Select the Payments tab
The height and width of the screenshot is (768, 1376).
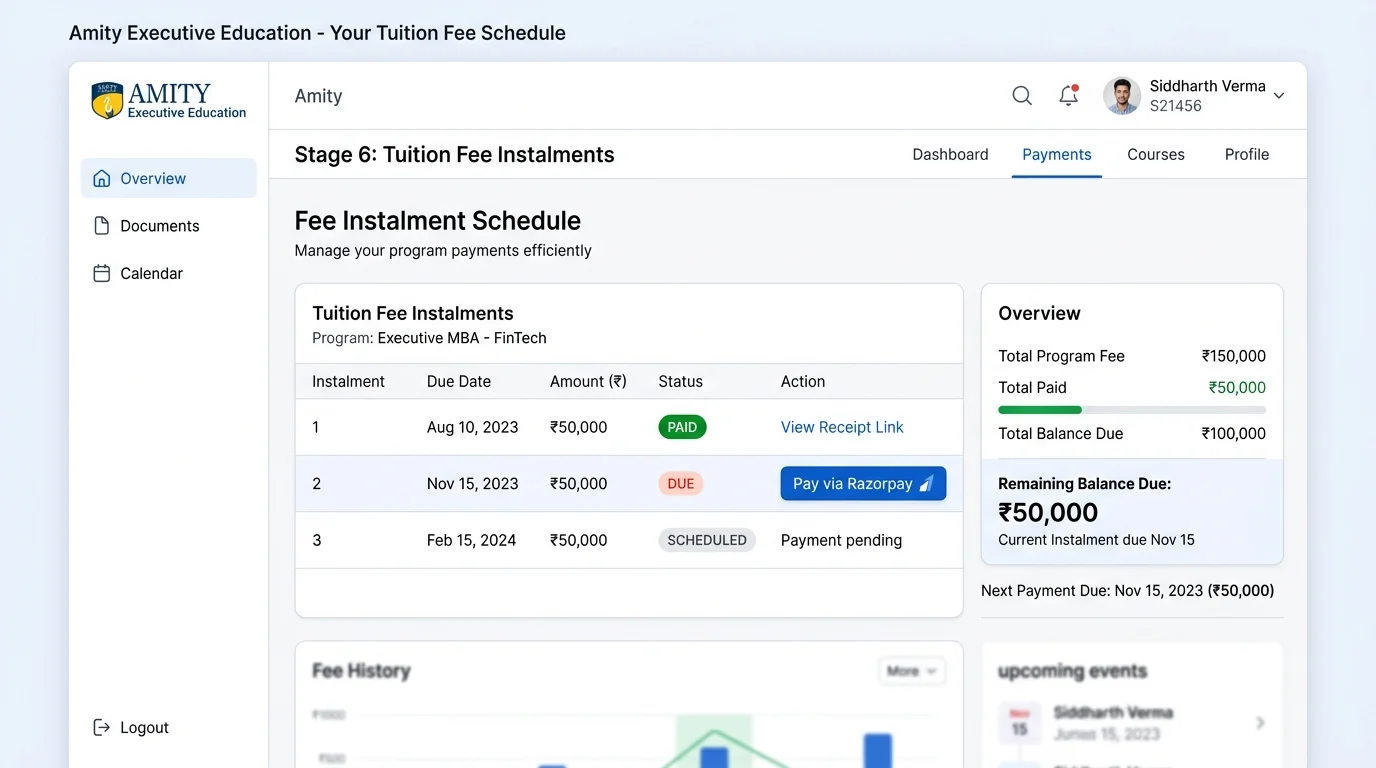click(x=1057, y=154)
